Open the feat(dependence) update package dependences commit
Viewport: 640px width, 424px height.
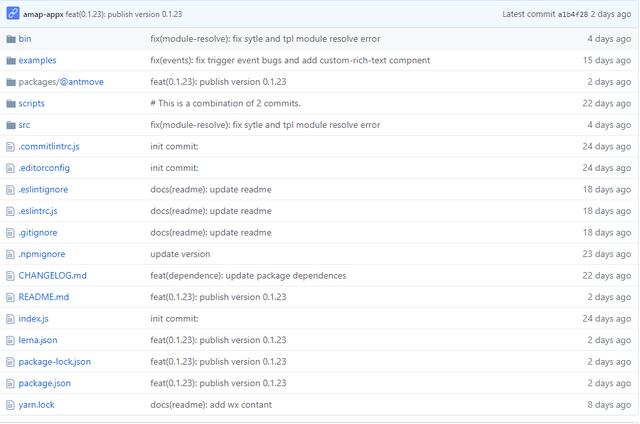tap(248, 276)
